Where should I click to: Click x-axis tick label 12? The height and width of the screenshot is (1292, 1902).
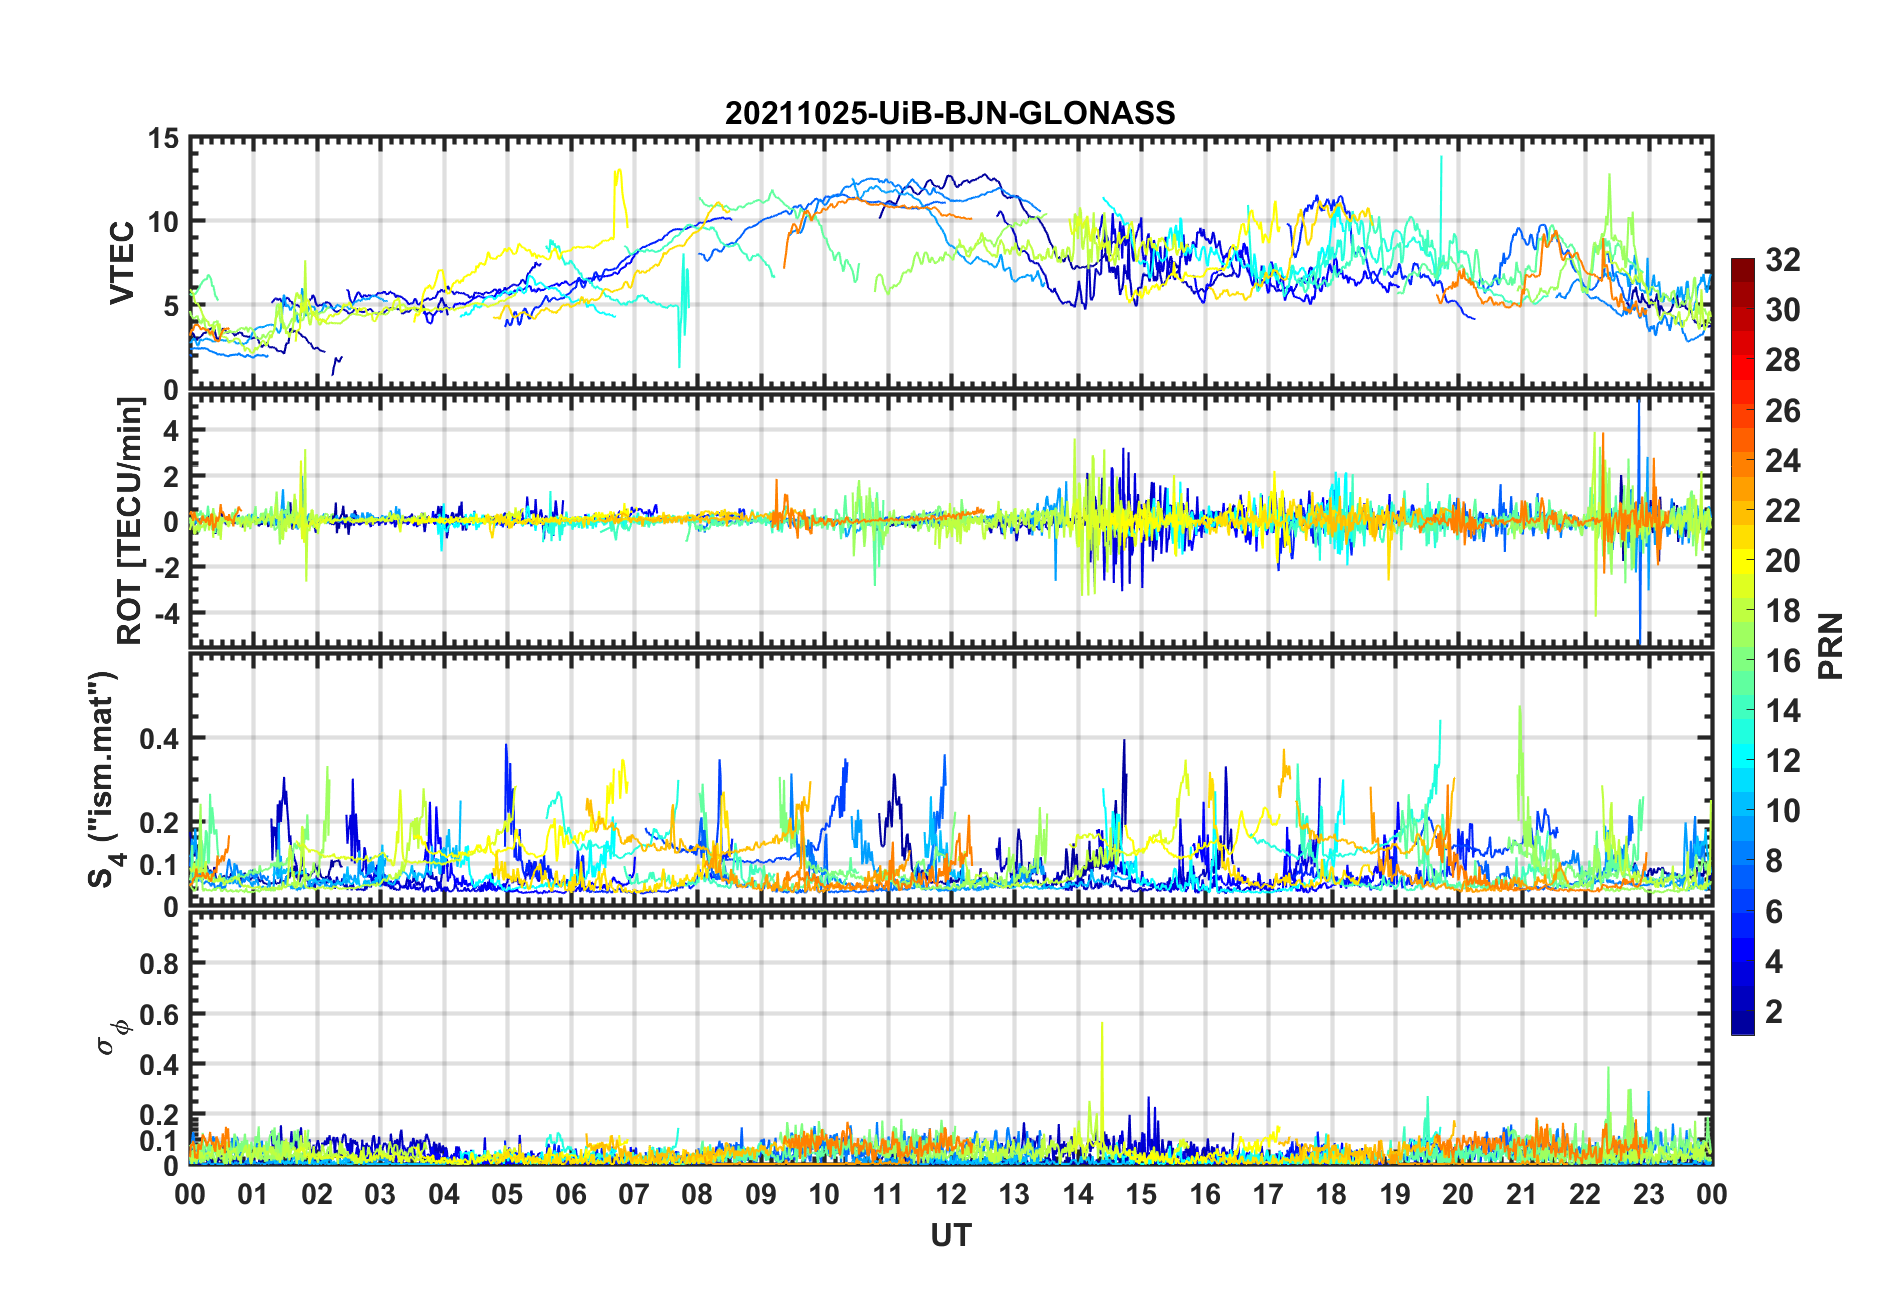950,1195
